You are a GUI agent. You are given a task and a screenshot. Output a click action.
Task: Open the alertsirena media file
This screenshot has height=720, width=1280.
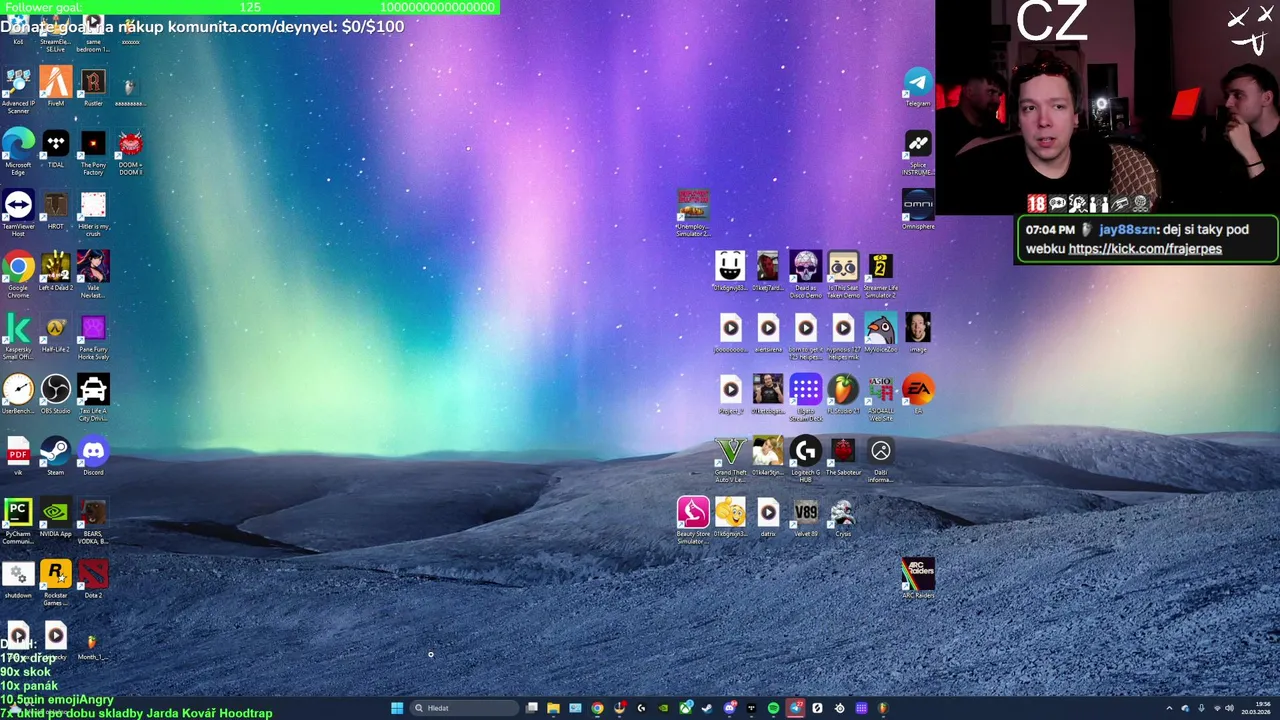pos(768,333)
